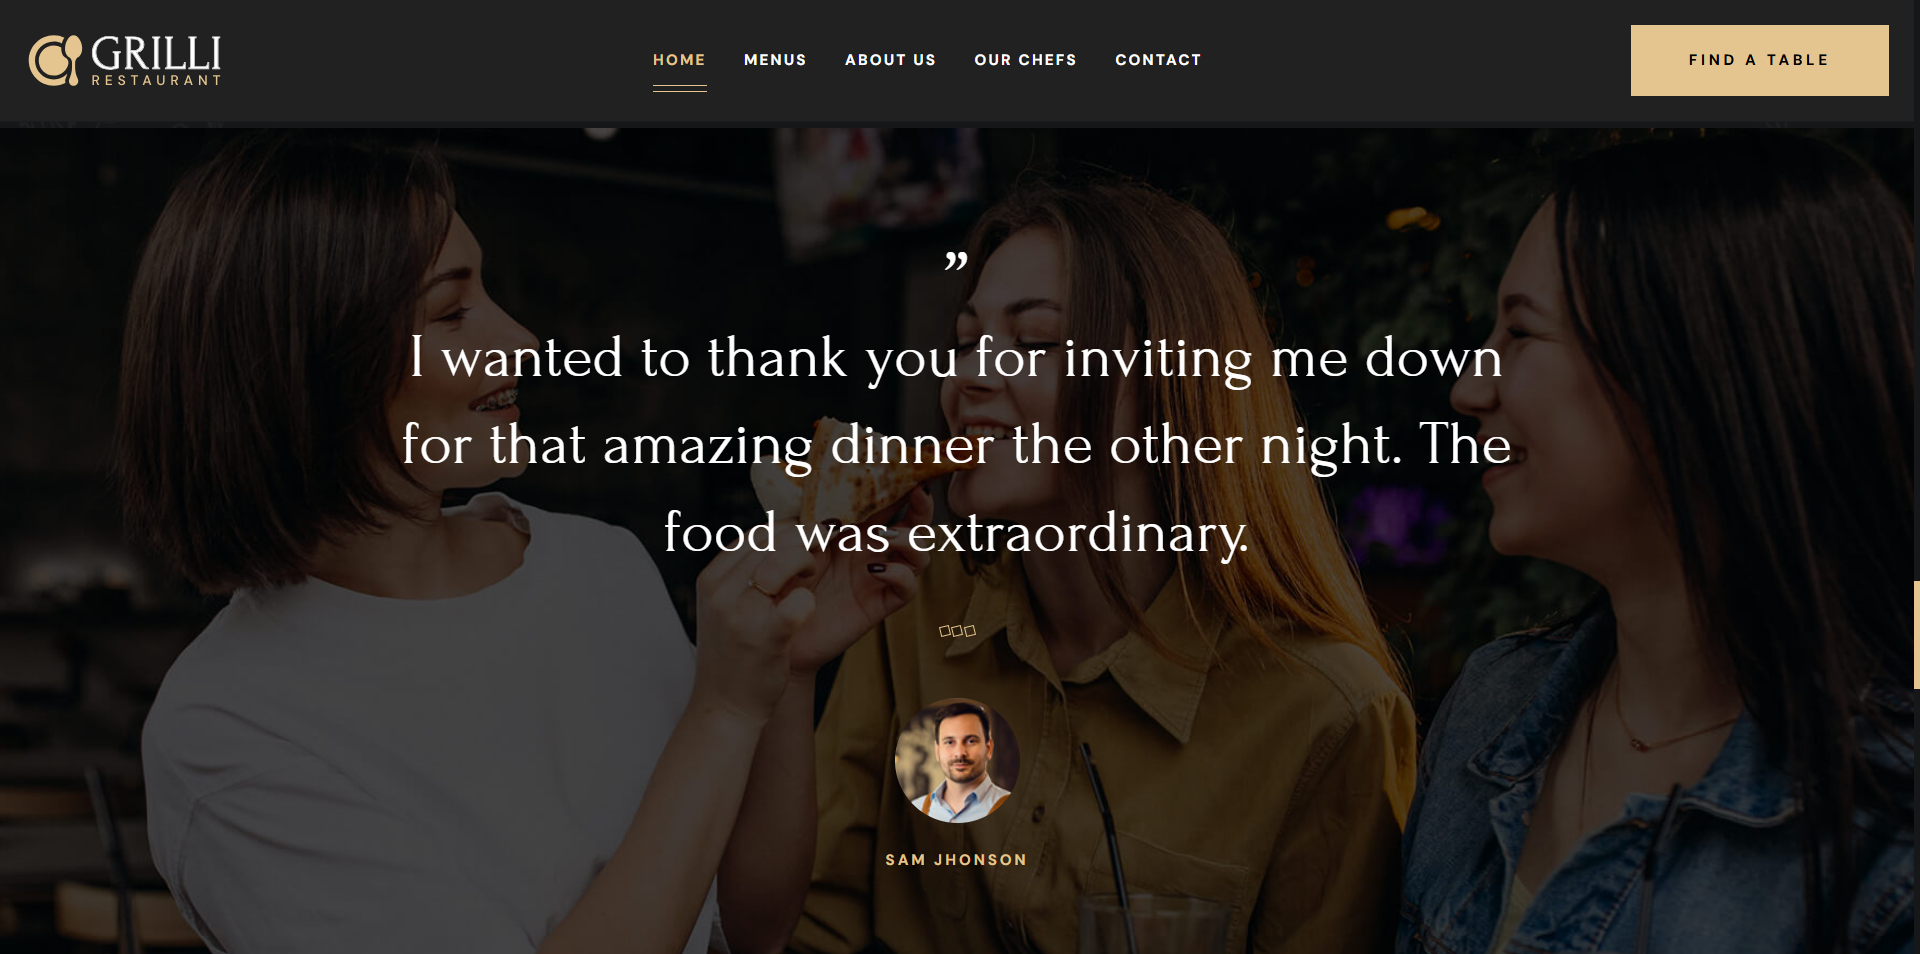Click the SAM JHONSON name label

point(956,860)
